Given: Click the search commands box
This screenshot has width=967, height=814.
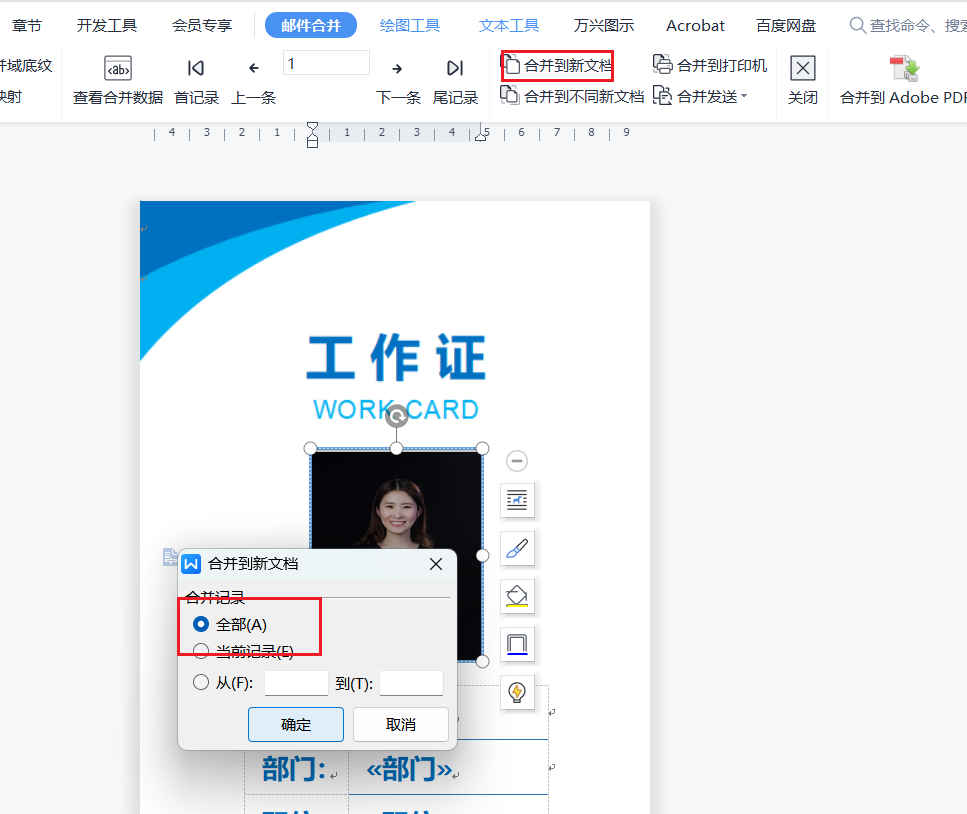Looking at the screenshot, I should pos(905,25).
